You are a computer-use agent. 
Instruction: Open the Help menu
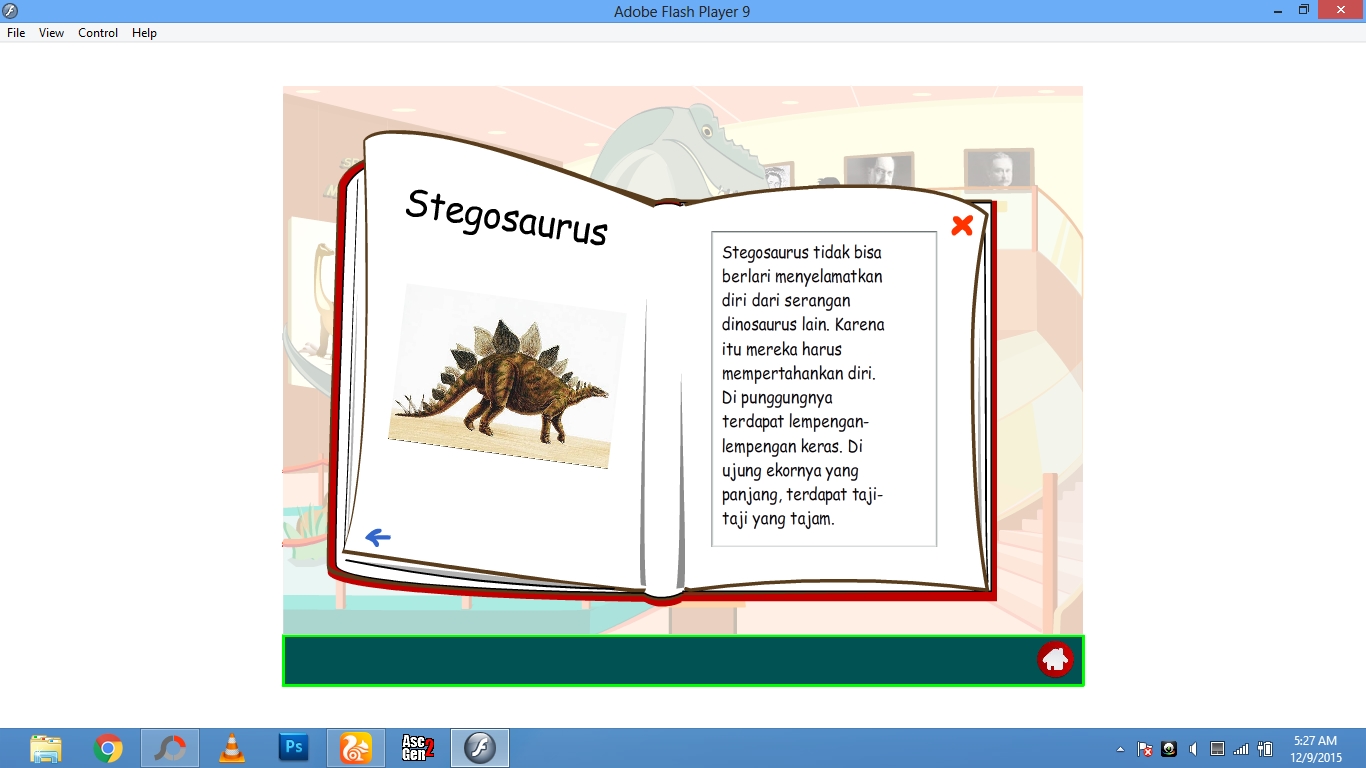click(144, 33)
